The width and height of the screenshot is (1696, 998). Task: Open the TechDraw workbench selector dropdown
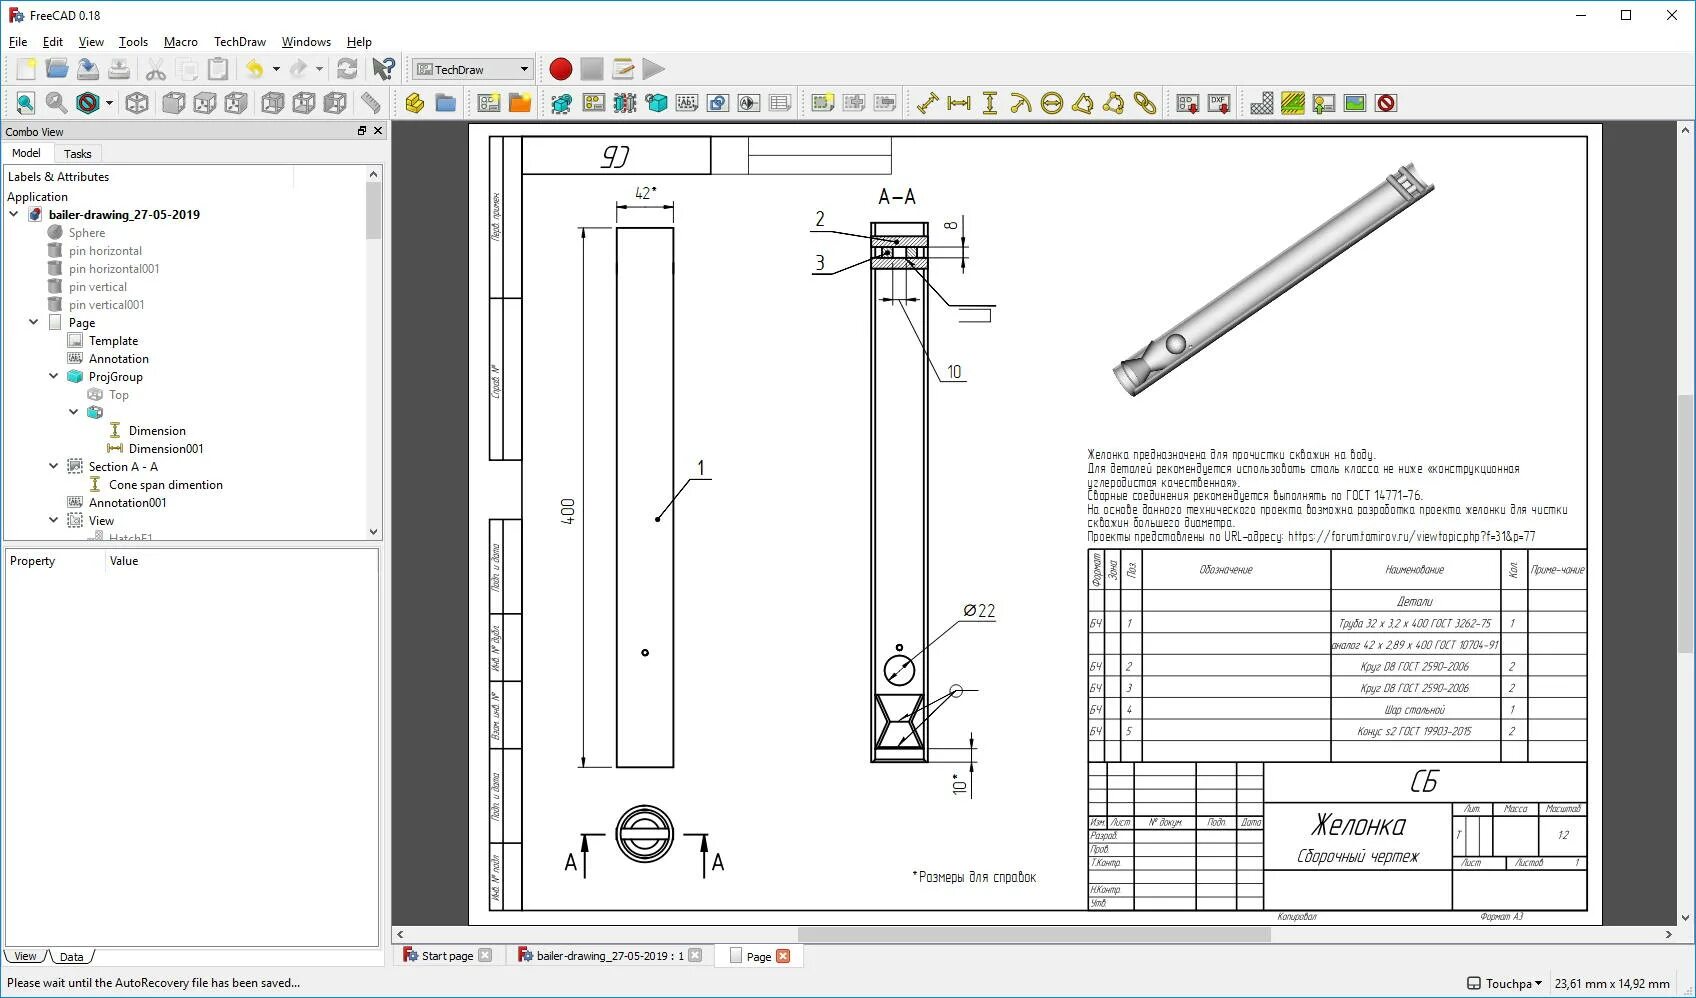point(472,69)
